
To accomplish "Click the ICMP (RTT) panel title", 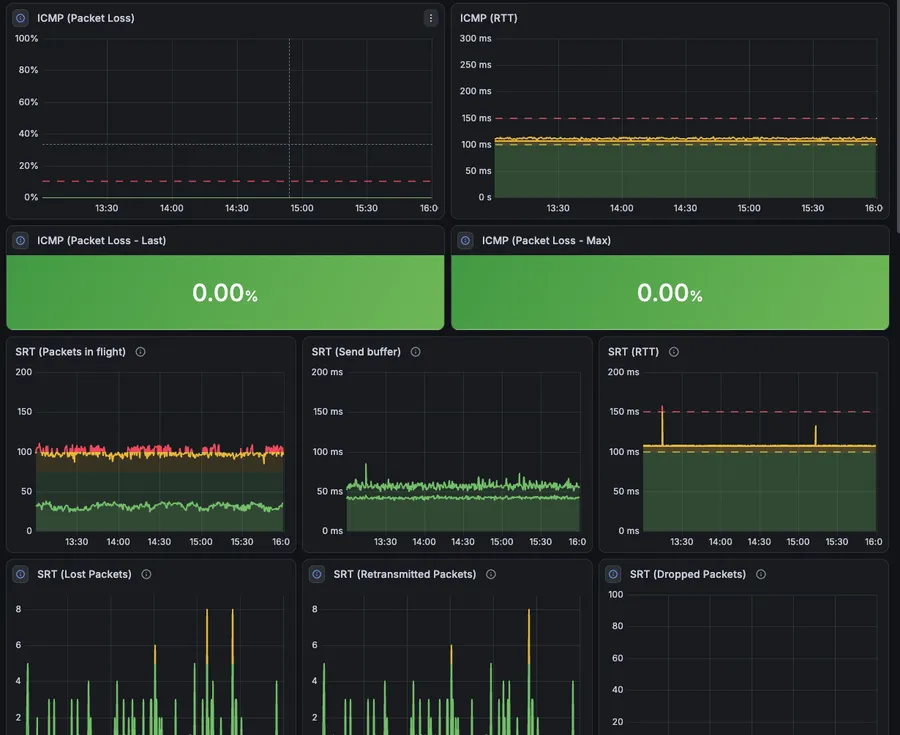I will 488,18.
